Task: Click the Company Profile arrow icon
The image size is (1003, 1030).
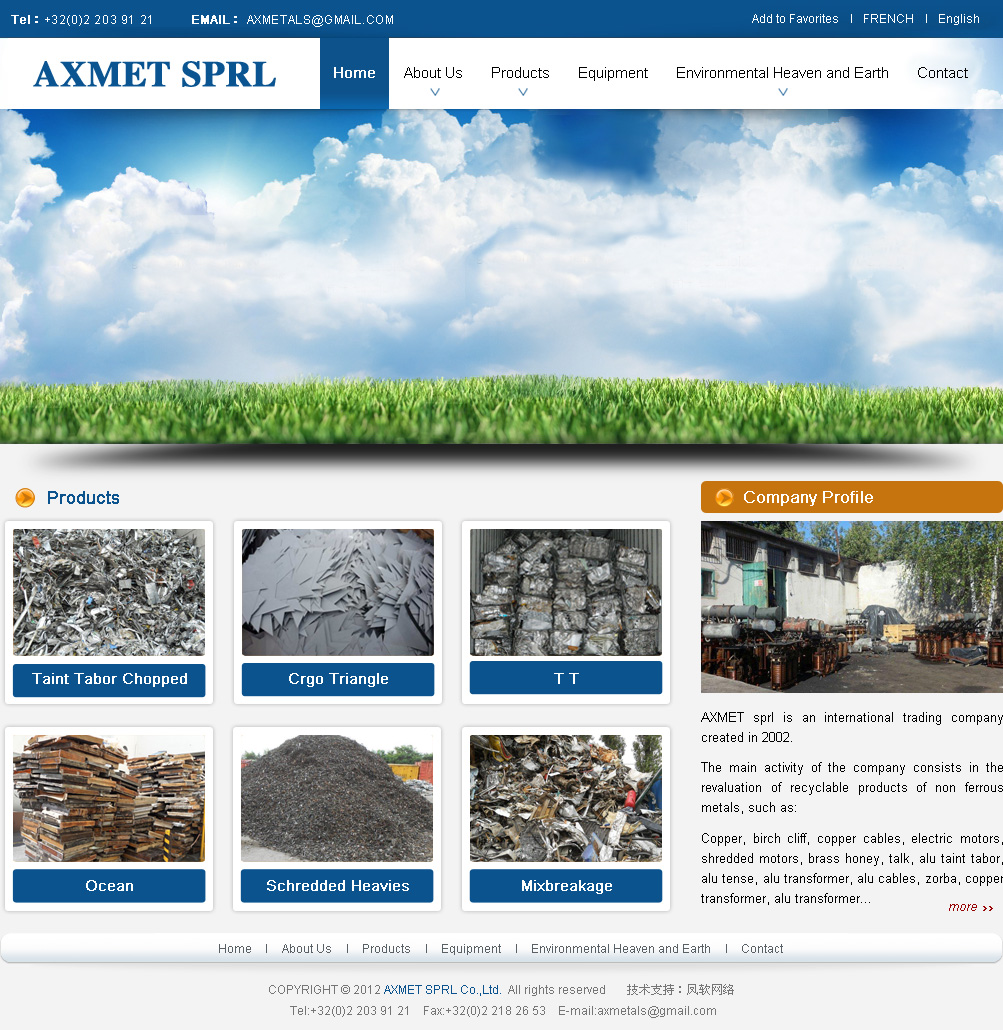Action: coord(724,498)
